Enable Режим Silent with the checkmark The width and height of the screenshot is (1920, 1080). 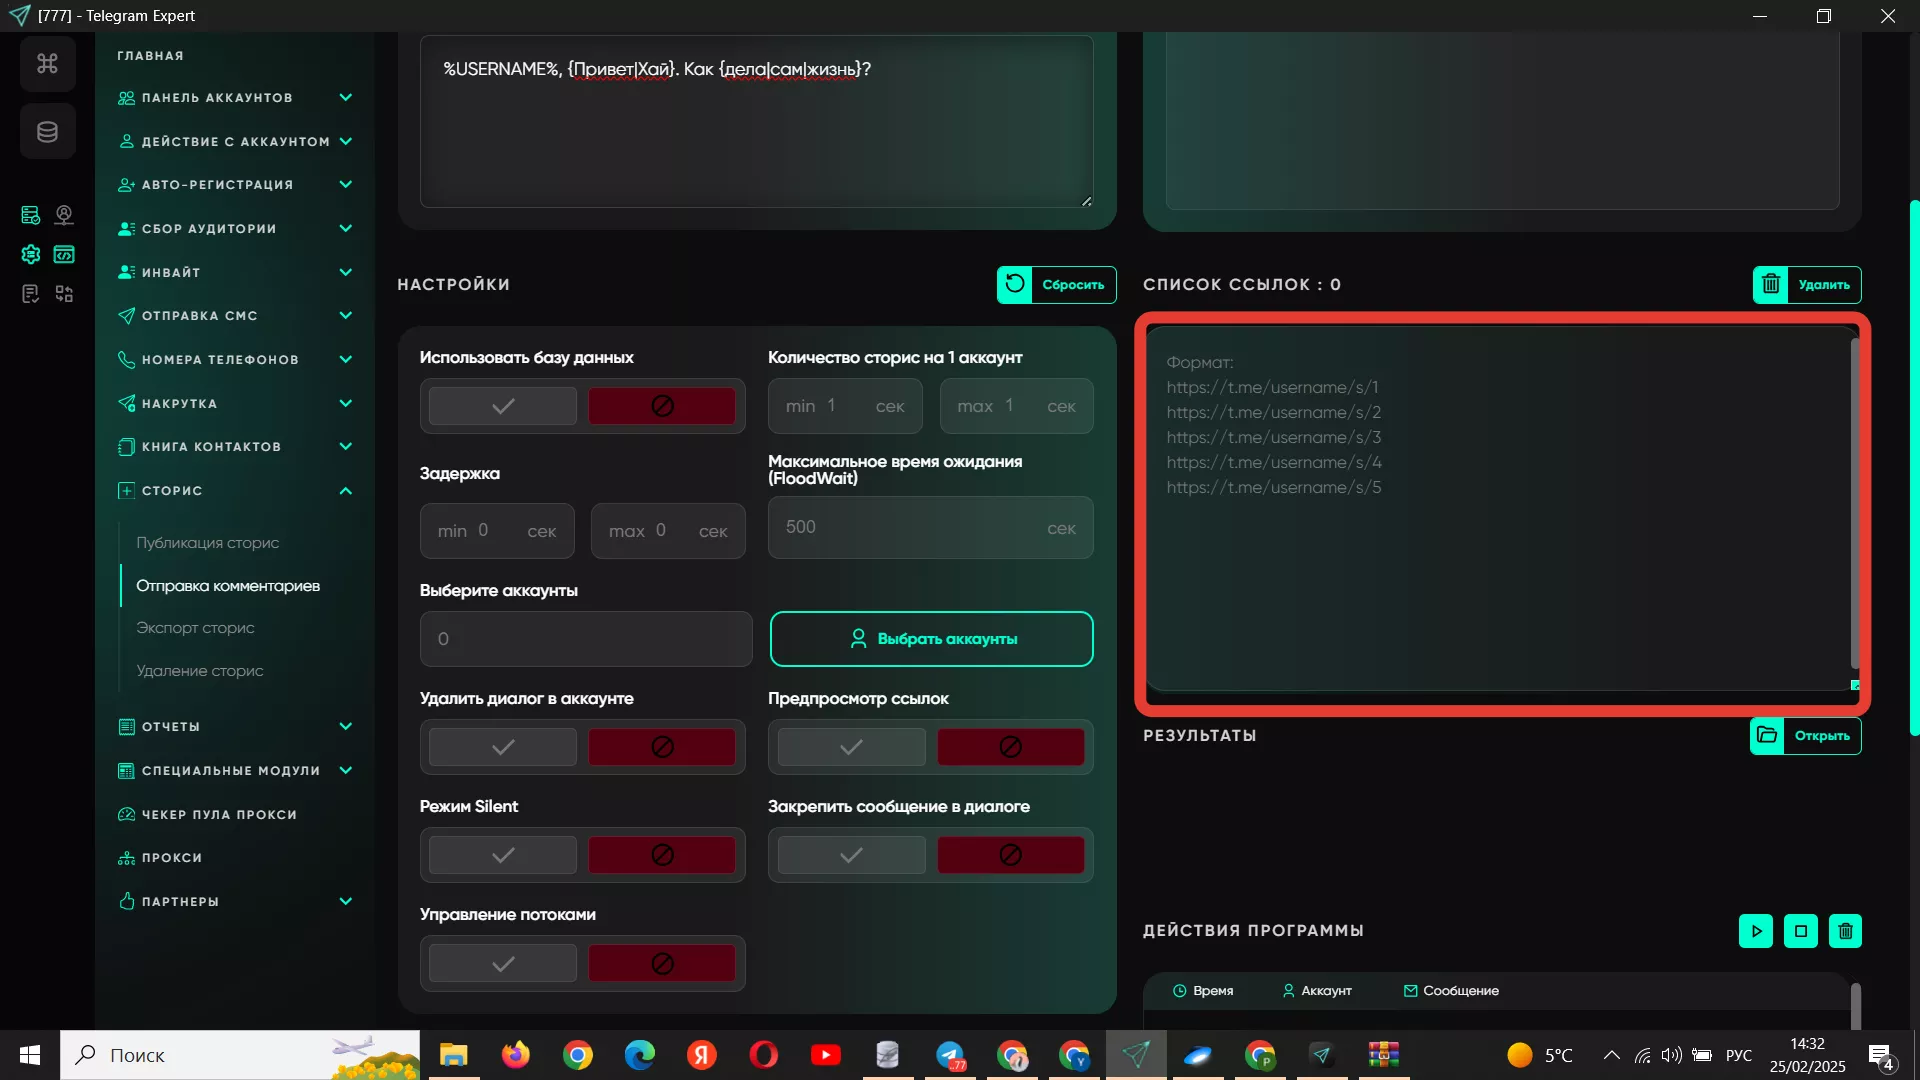pos(503,855)
